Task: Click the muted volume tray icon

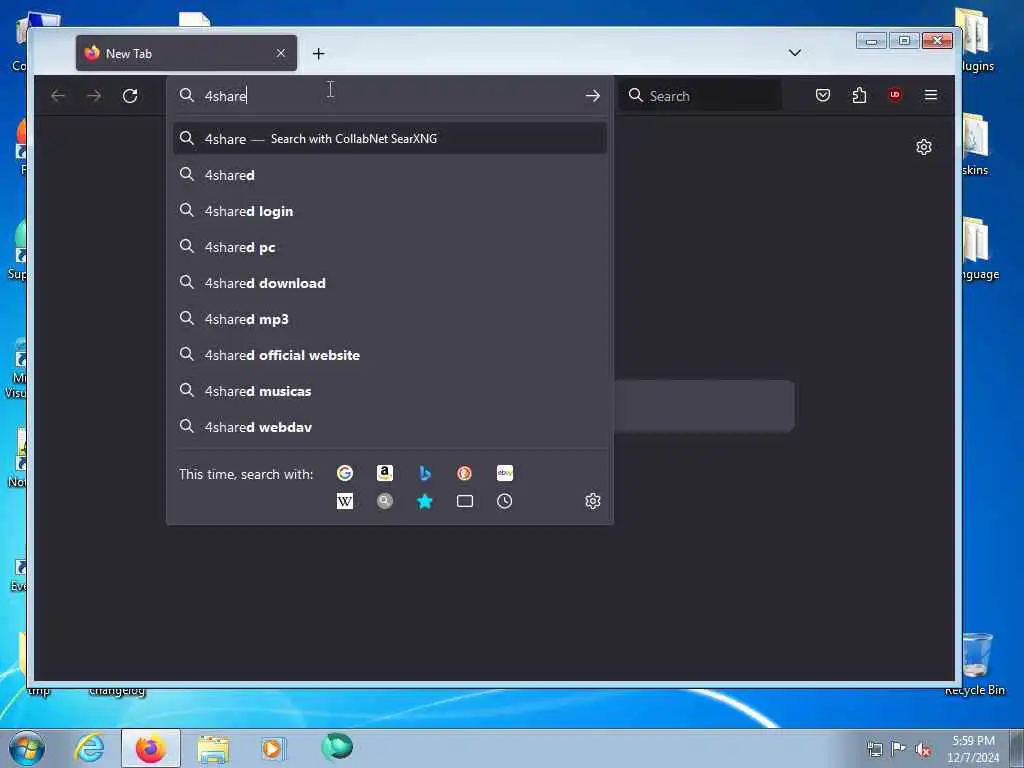Action: tap(923, 749)
